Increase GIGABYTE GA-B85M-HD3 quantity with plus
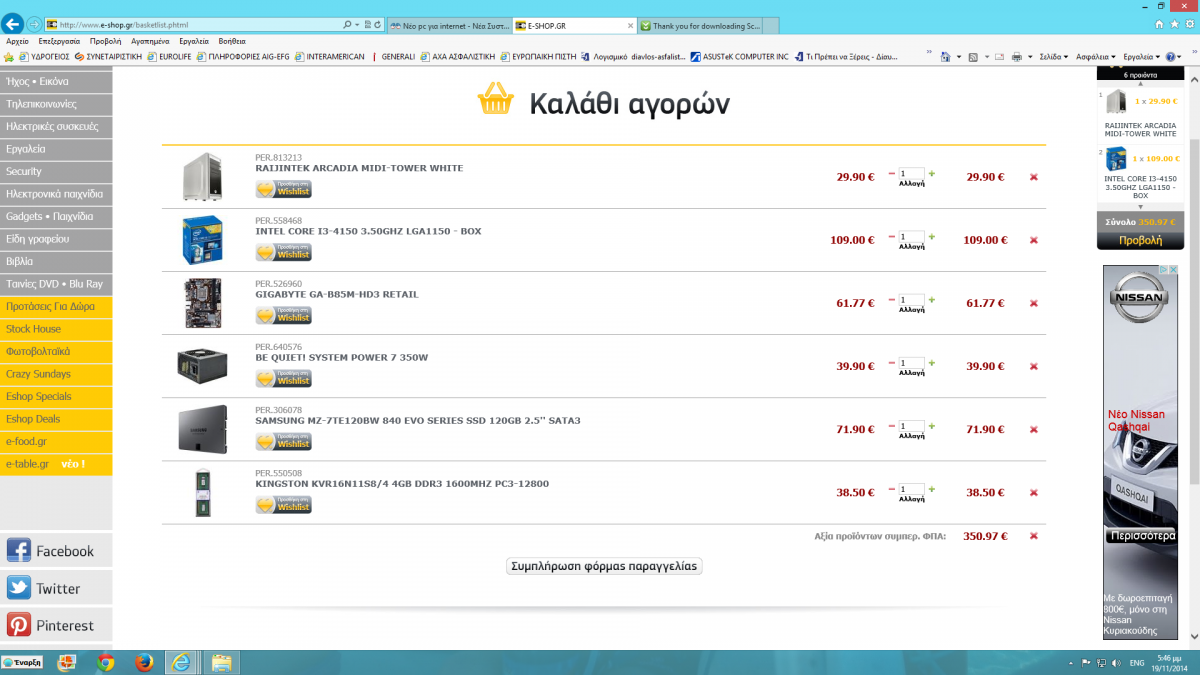The height and width of the screenshot is (675, 1200). pos(932,300)
